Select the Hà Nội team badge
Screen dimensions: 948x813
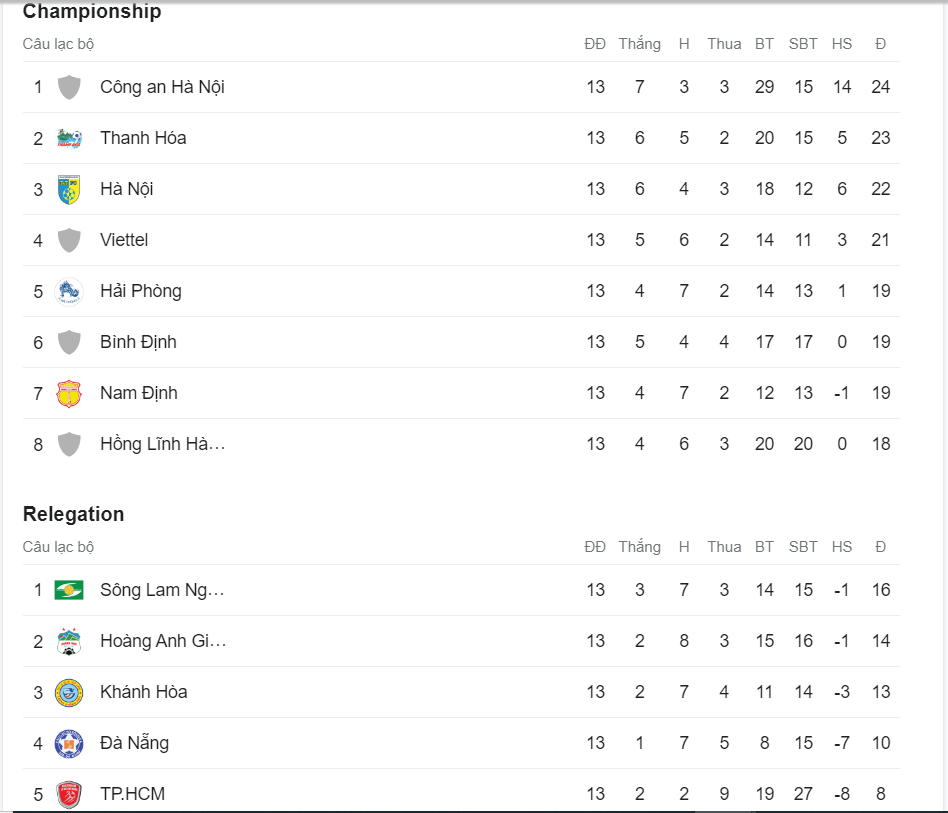[69, 189]
